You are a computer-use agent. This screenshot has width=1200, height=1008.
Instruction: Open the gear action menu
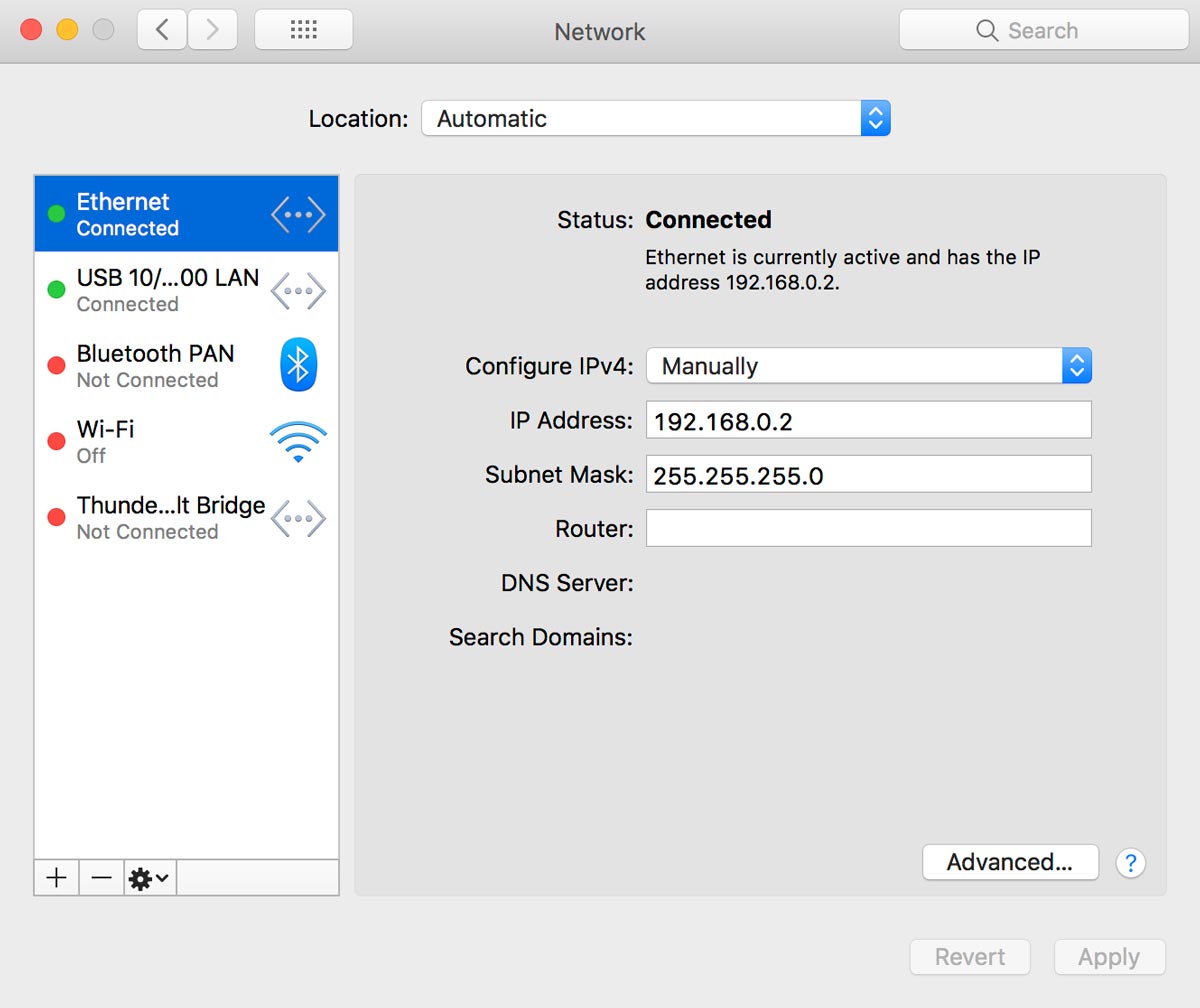click(149, 878)
